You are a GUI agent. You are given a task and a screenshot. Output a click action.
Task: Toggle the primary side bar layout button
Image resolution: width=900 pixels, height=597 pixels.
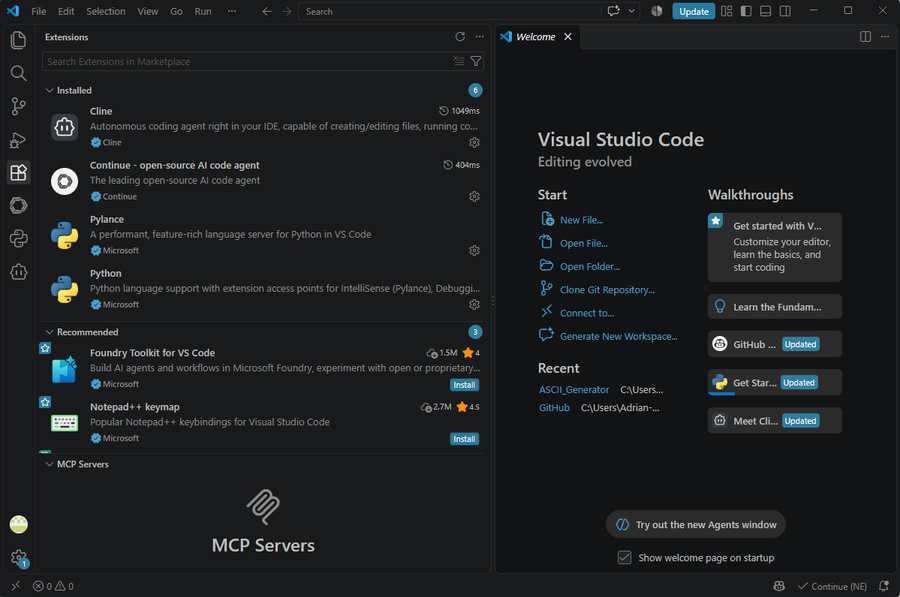746,11
